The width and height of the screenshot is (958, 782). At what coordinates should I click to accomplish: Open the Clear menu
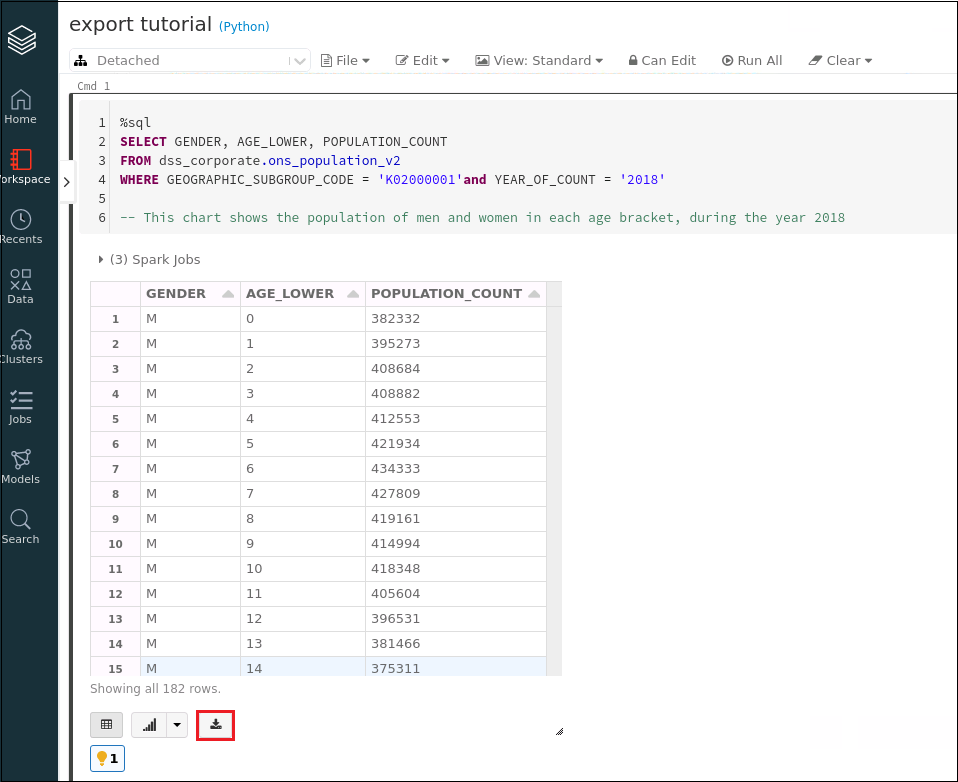coord(840,60)
